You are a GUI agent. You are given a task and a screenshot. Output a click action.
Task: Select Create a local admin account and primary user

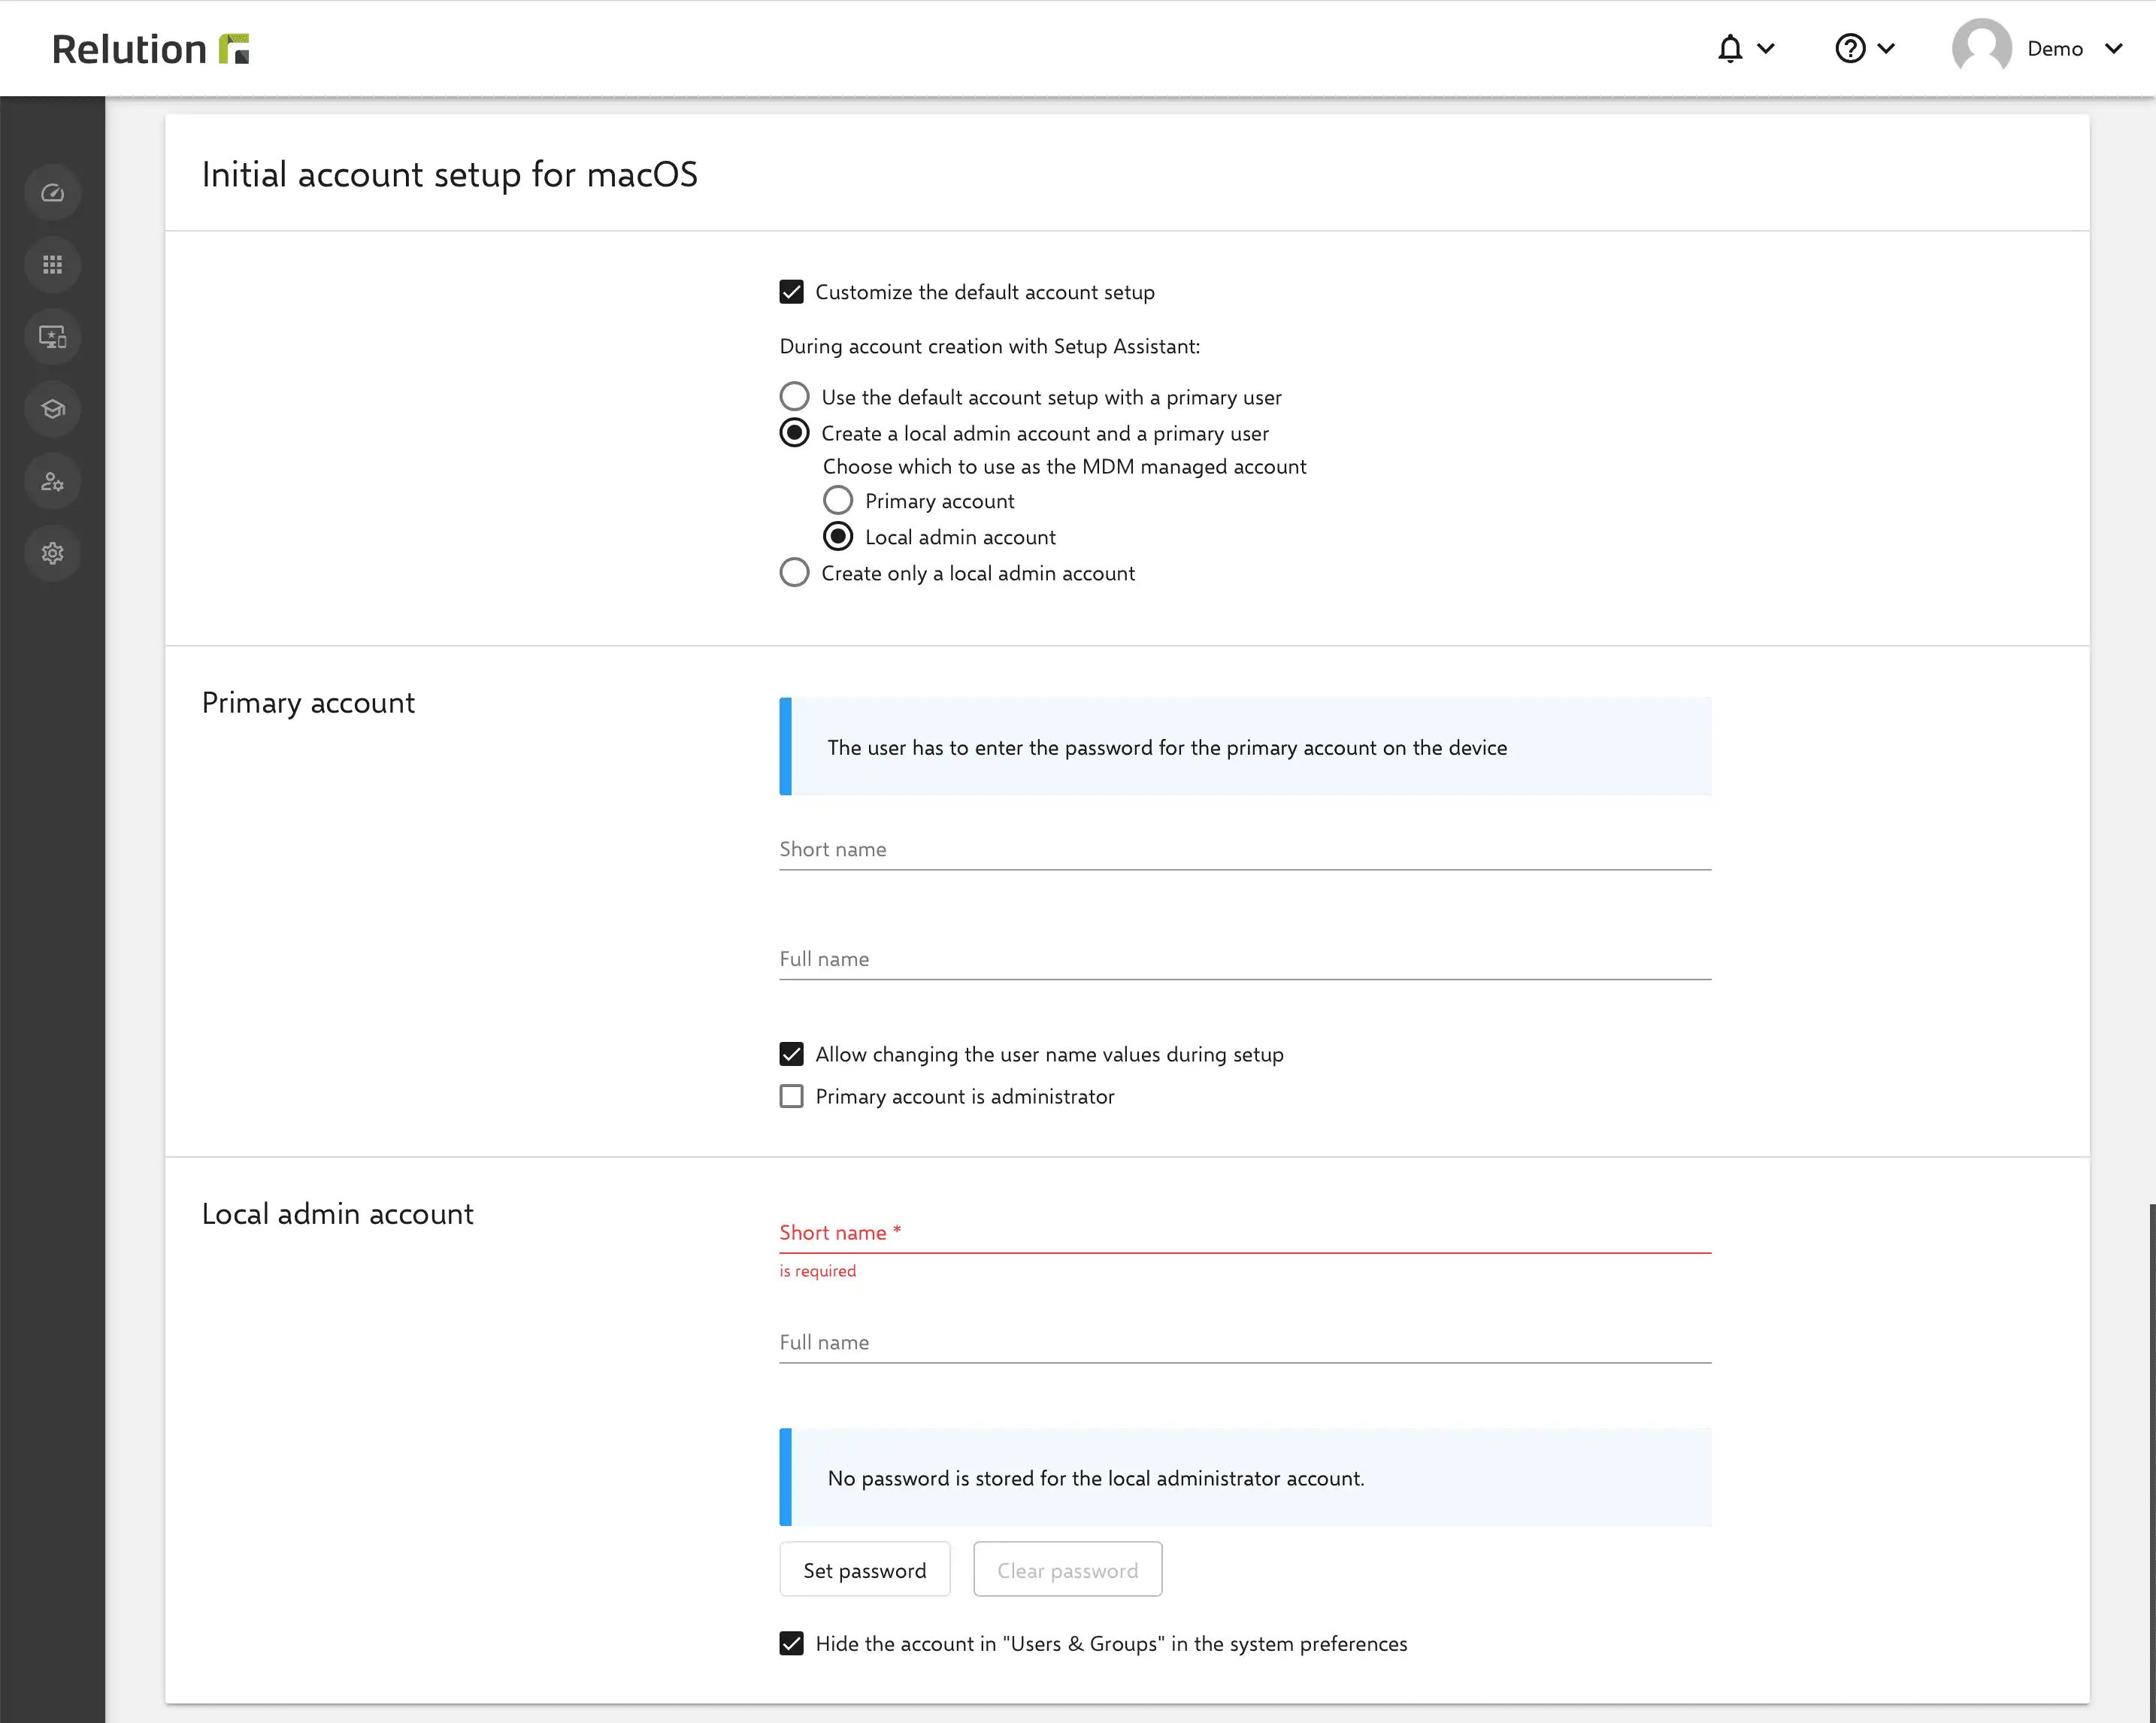794,432
